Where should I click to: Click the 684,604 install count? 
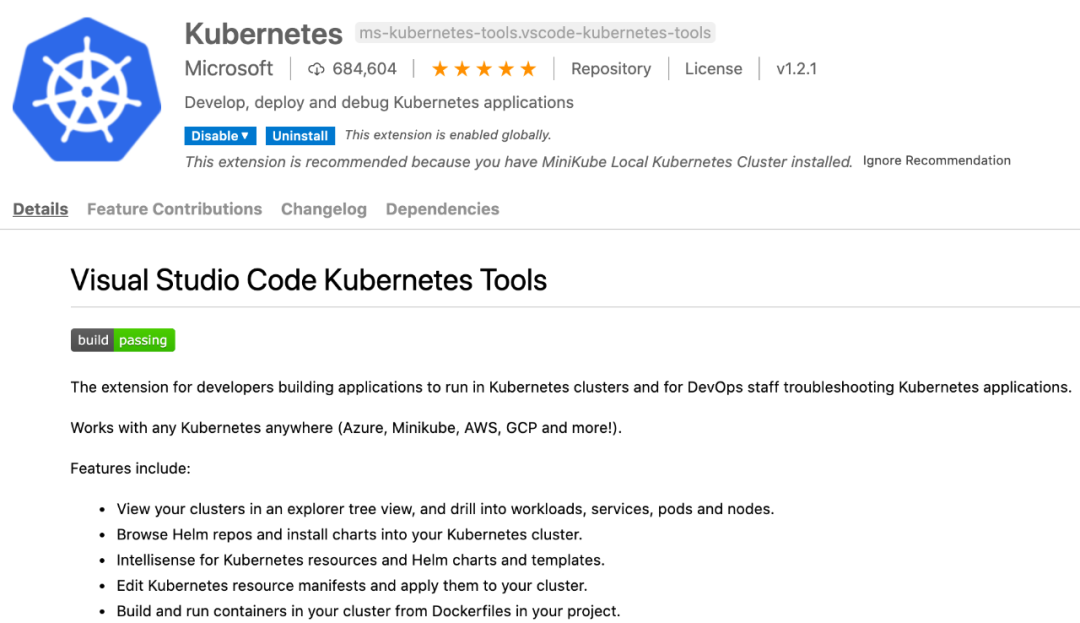364,69
